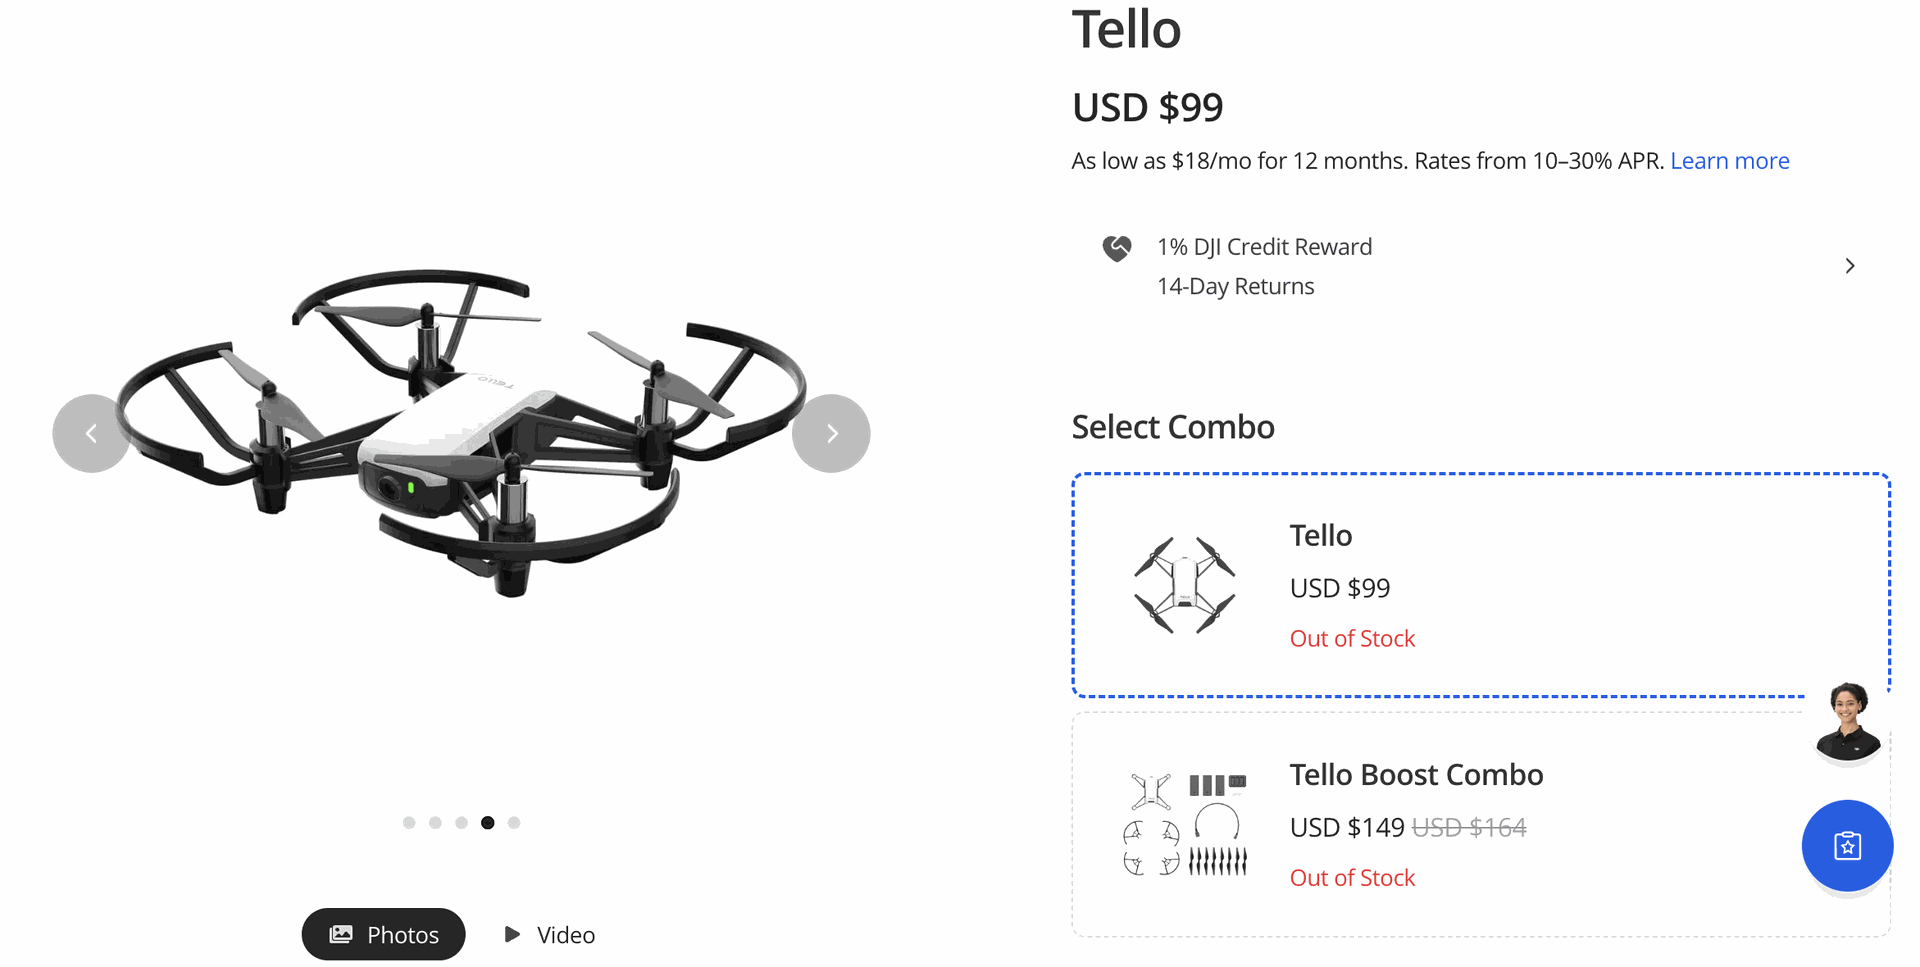Open live chat support agent avatar

[1848, 722]
